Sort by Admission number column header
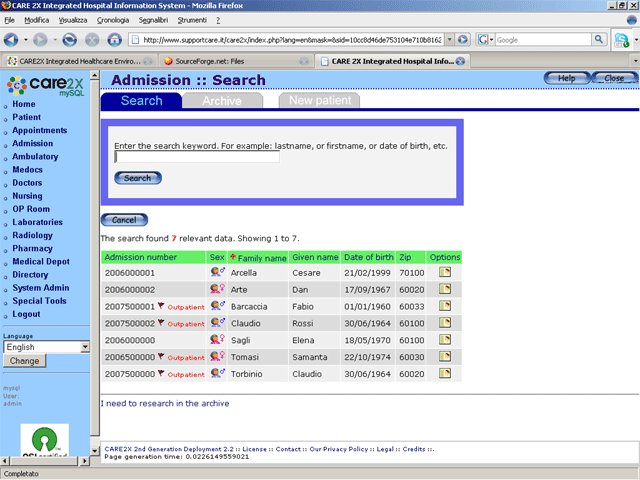This screenshot has height=480, width=640. tap(140, 257)
